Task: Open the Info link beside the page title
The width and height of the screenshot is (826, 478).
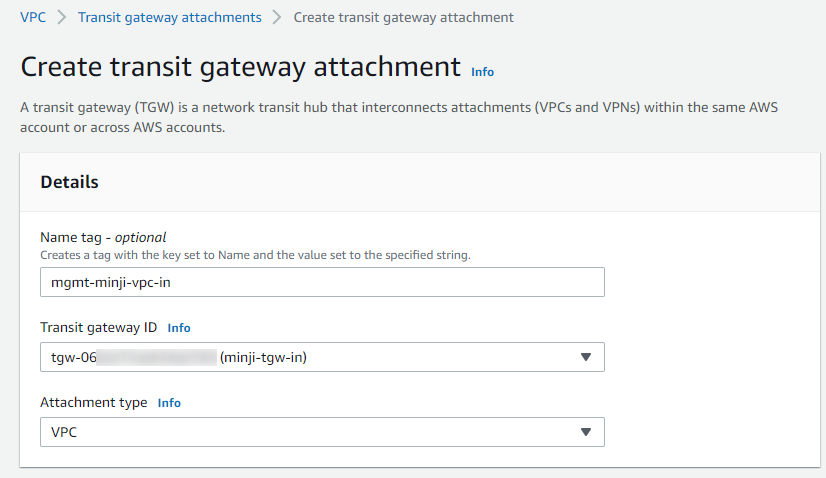Action: [x=482, y=72]
